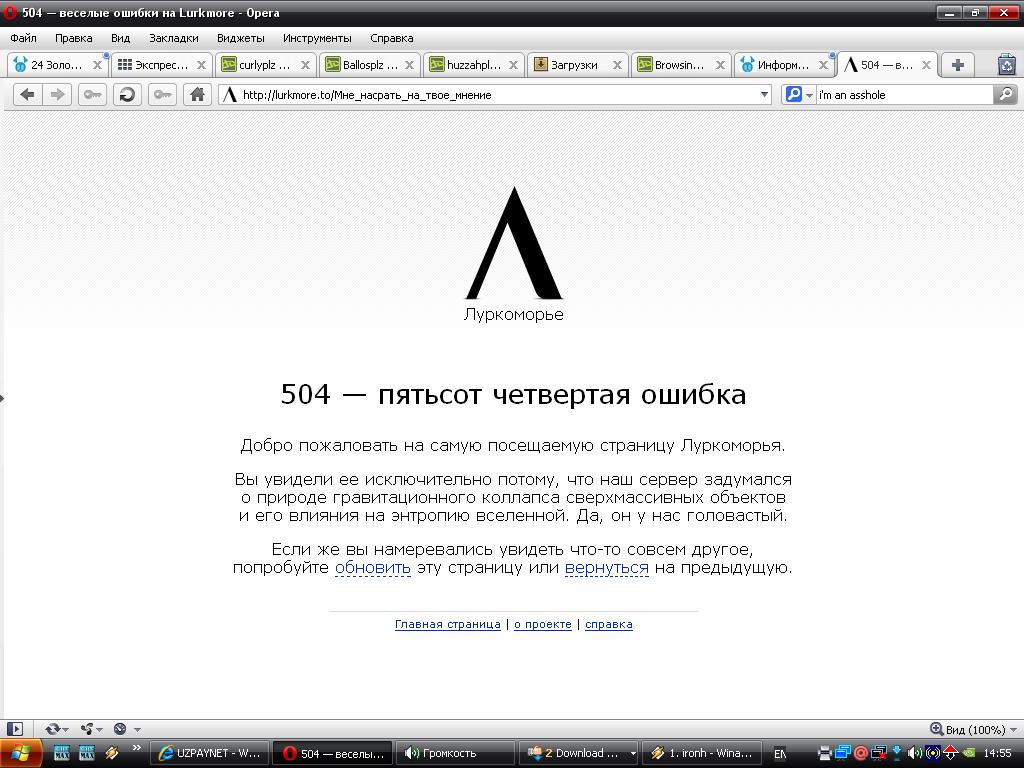Reload the page with the circular arrow
The image size is (1024, 768).
pos(127,95)
